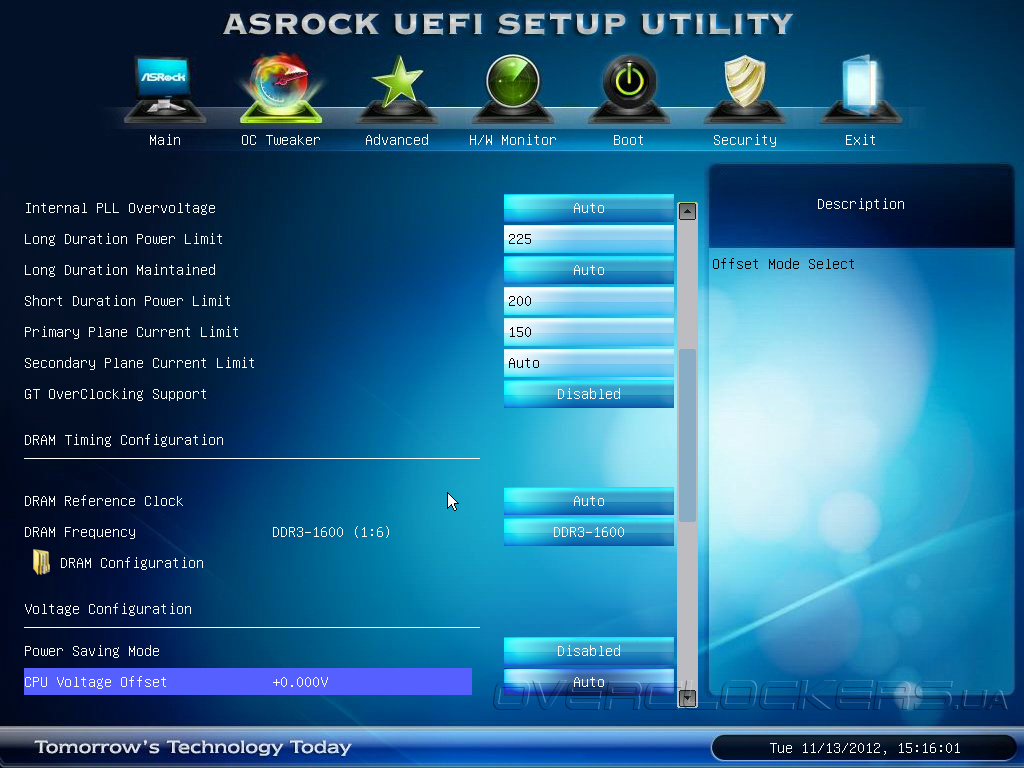Edit Long Duration Power Limit field 225
1024x768 pixels.
tap(589, 239)
